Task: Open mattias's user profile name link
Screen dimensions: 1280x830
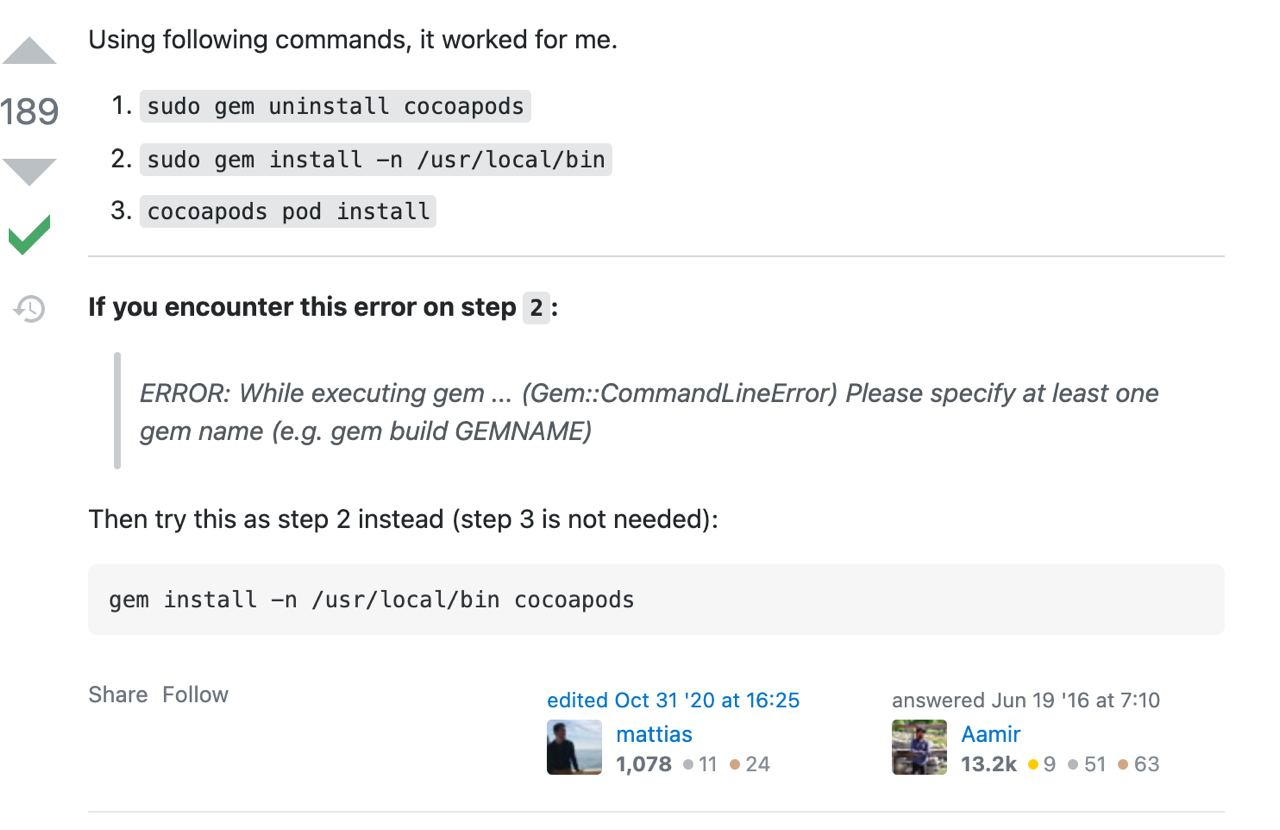Action: (654, 734)
